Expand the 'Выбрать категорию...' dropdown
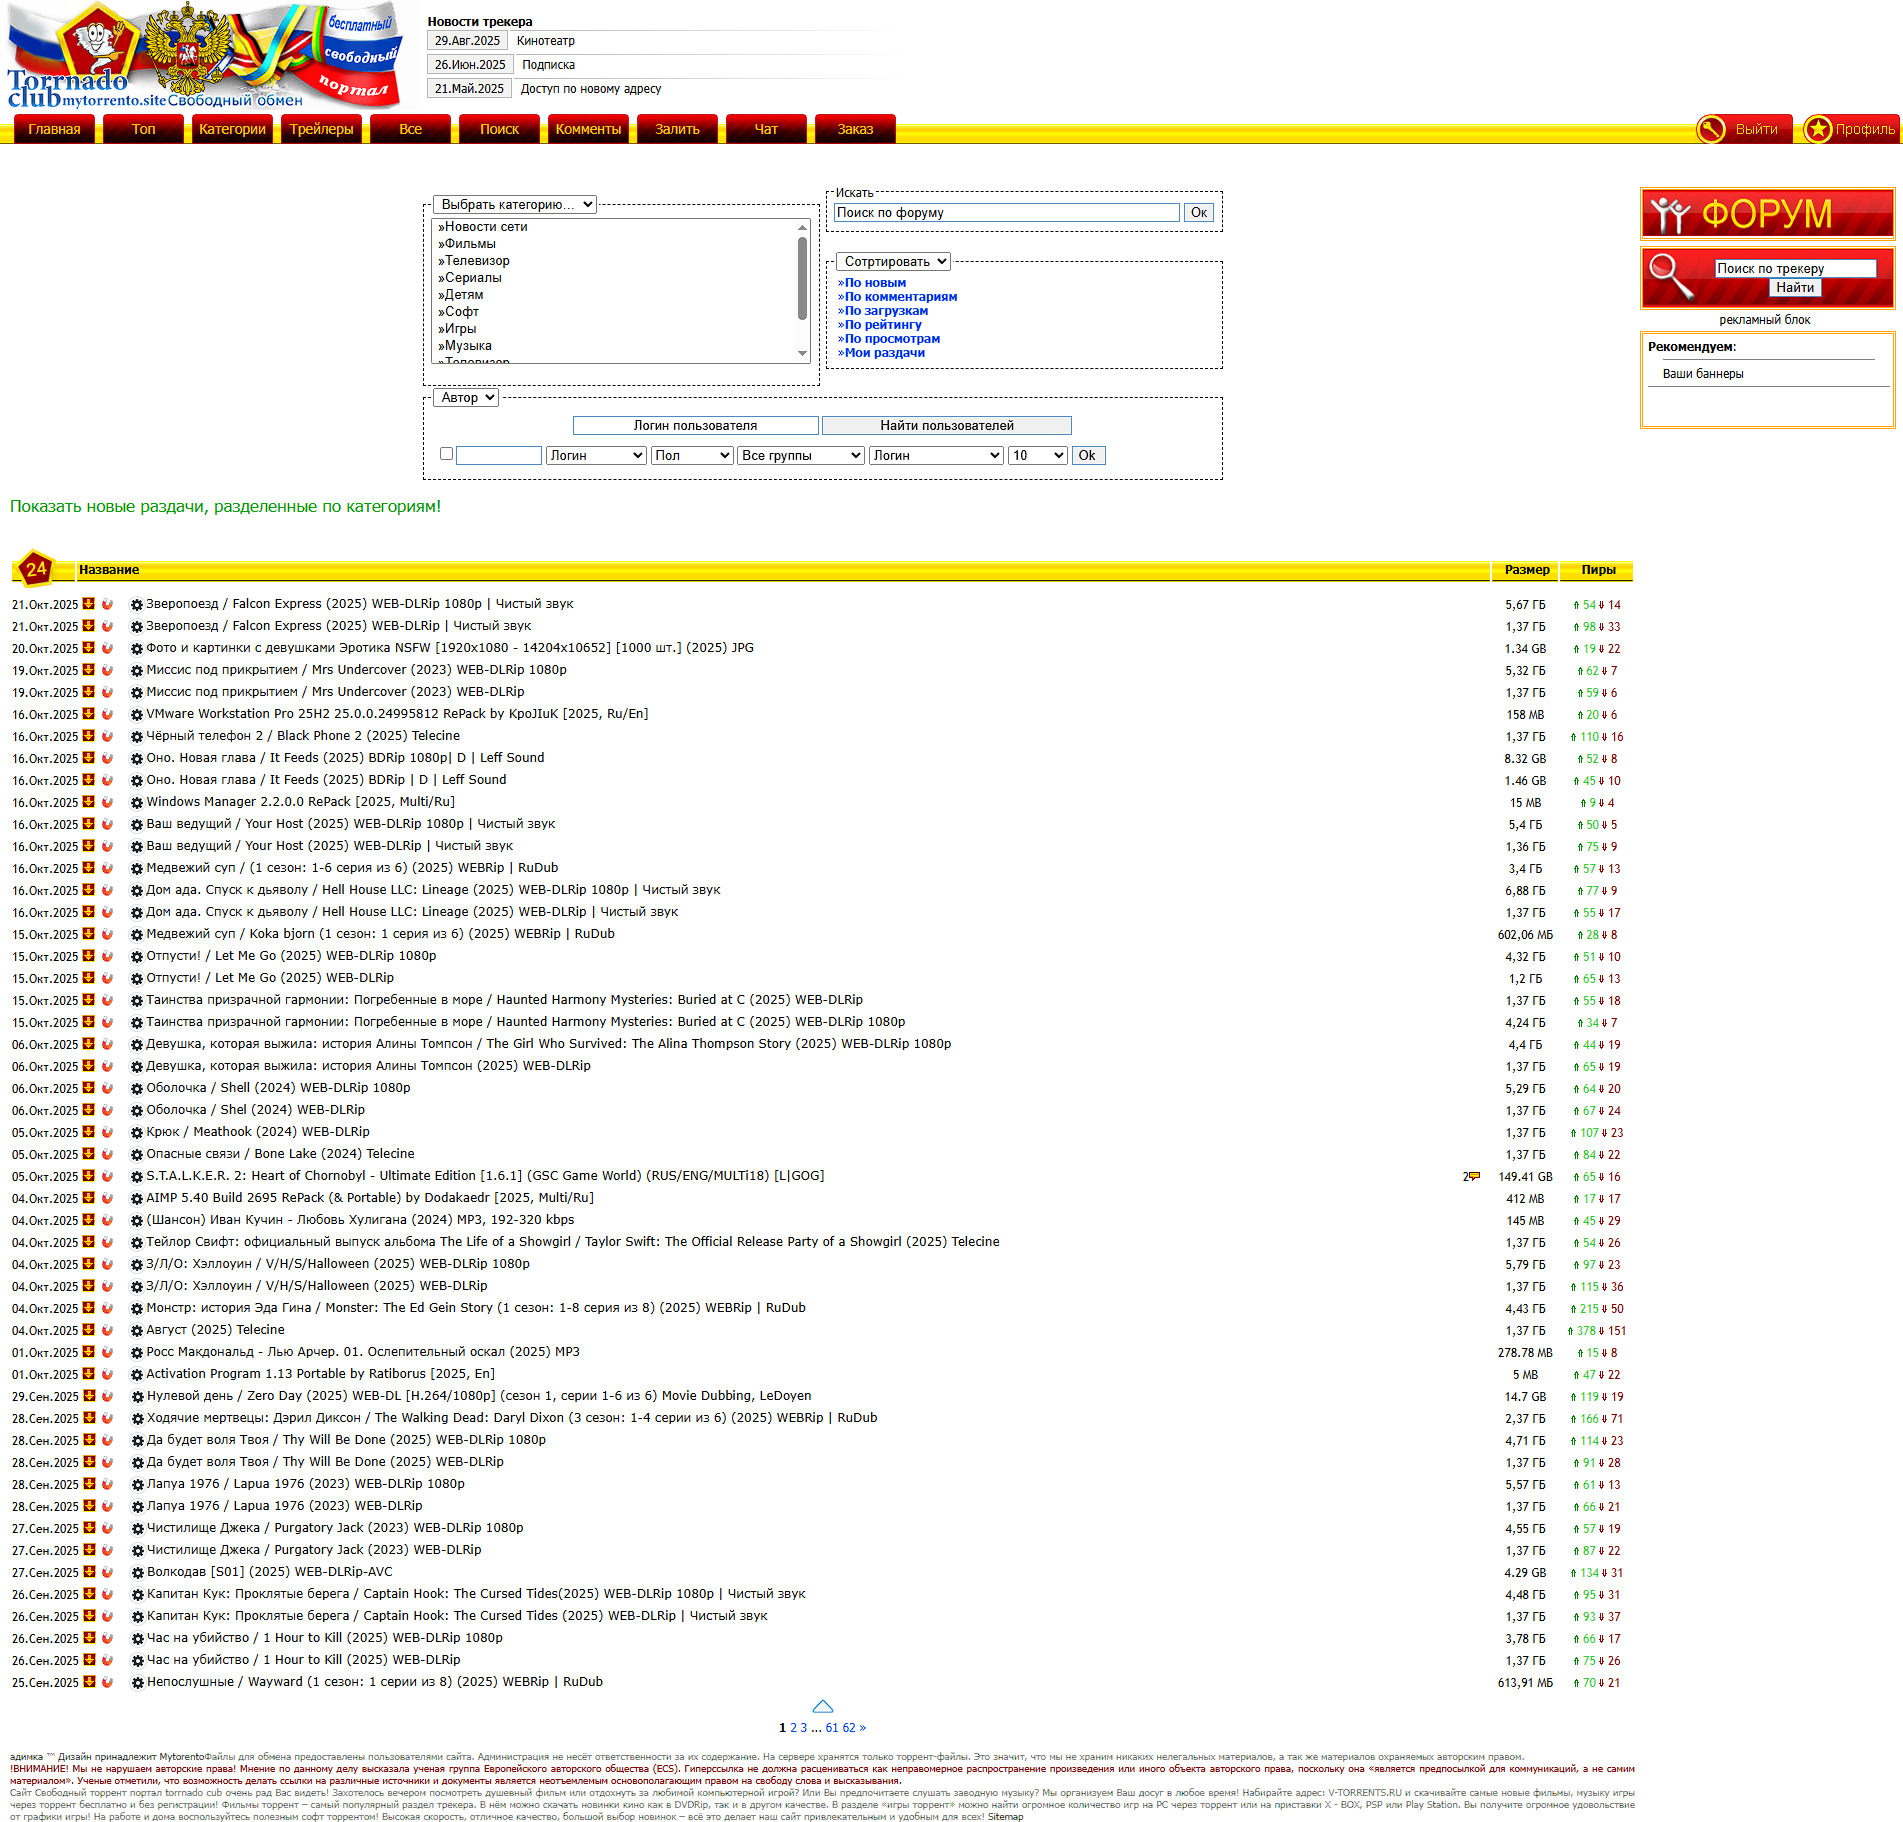 coord(515,205)
